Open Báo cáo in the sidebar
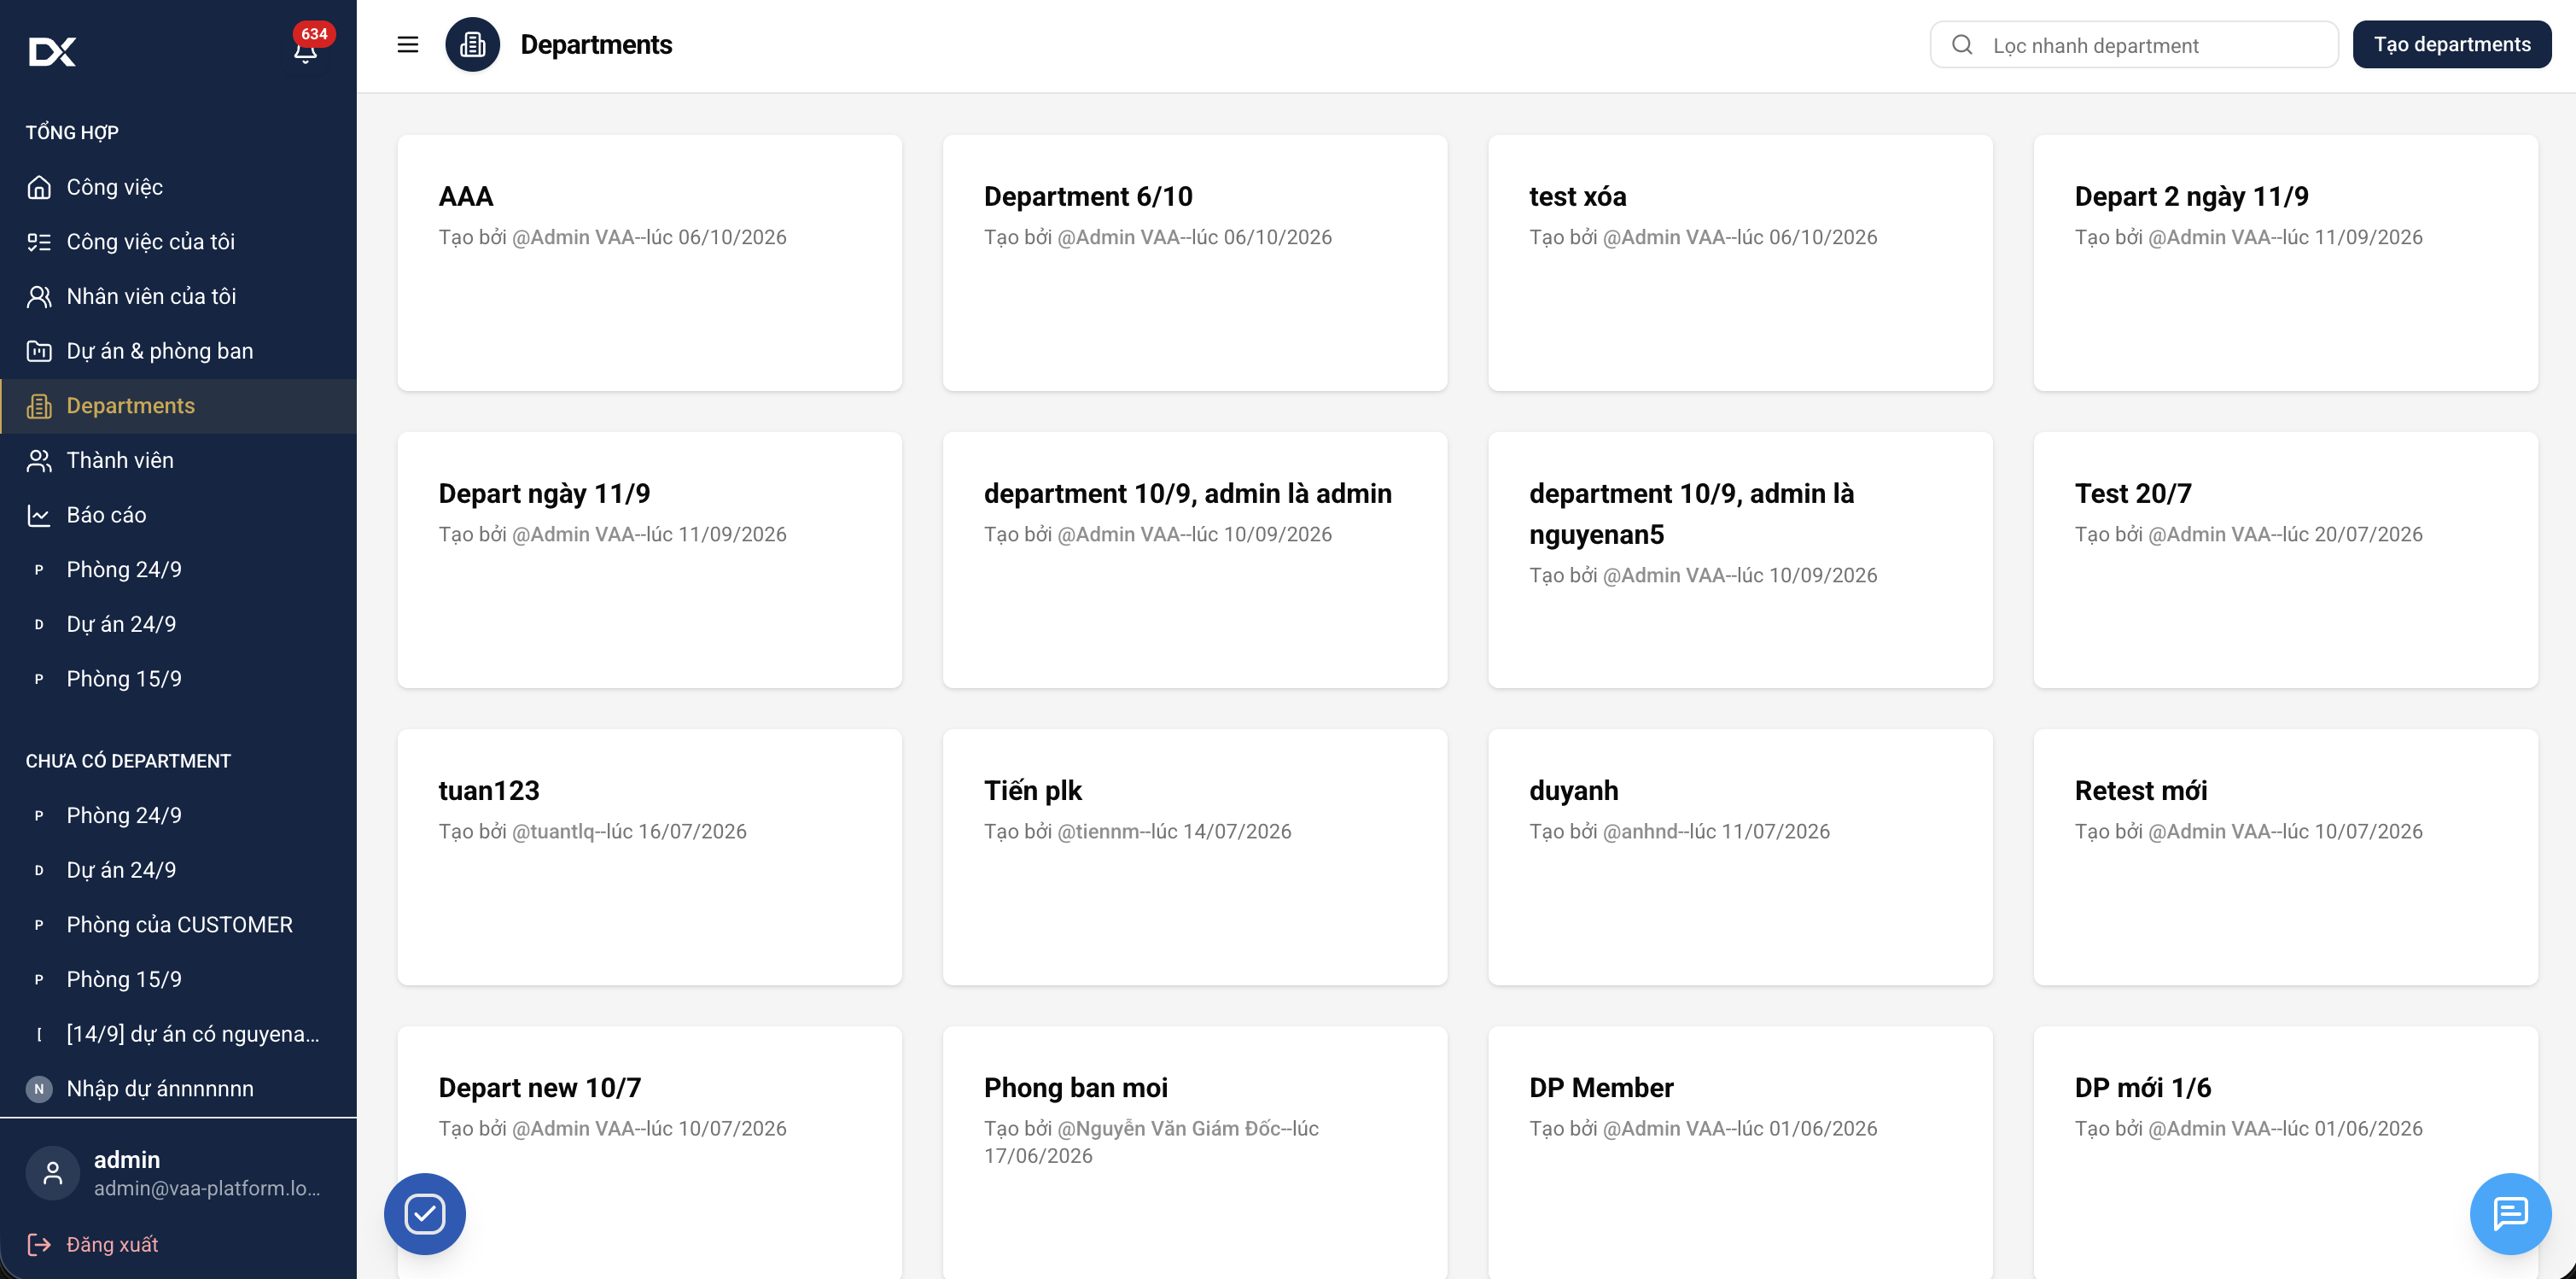This screenshot has width=2576, height=1279. point(179,515)
